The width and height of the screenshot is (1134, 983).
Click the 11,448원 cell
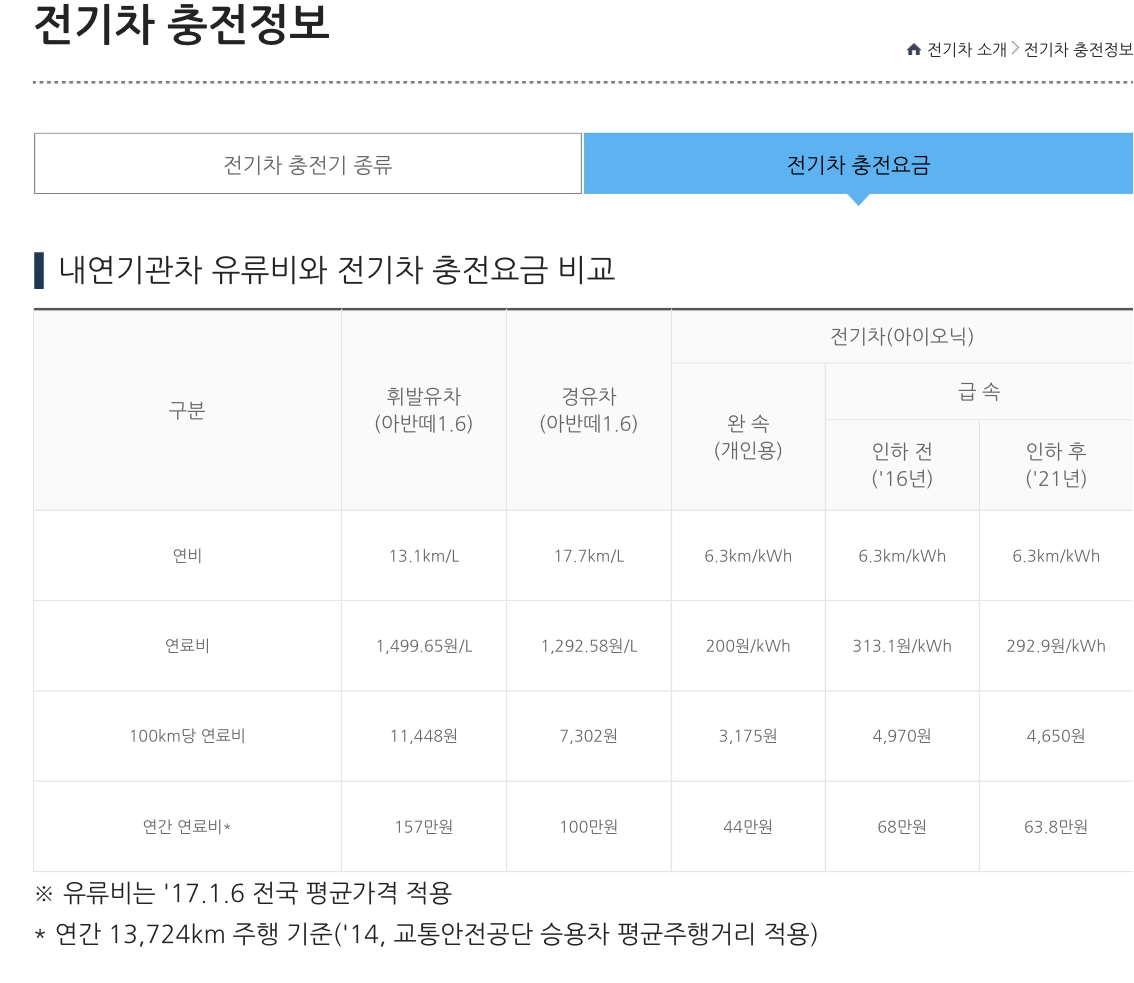click(424, 736)
